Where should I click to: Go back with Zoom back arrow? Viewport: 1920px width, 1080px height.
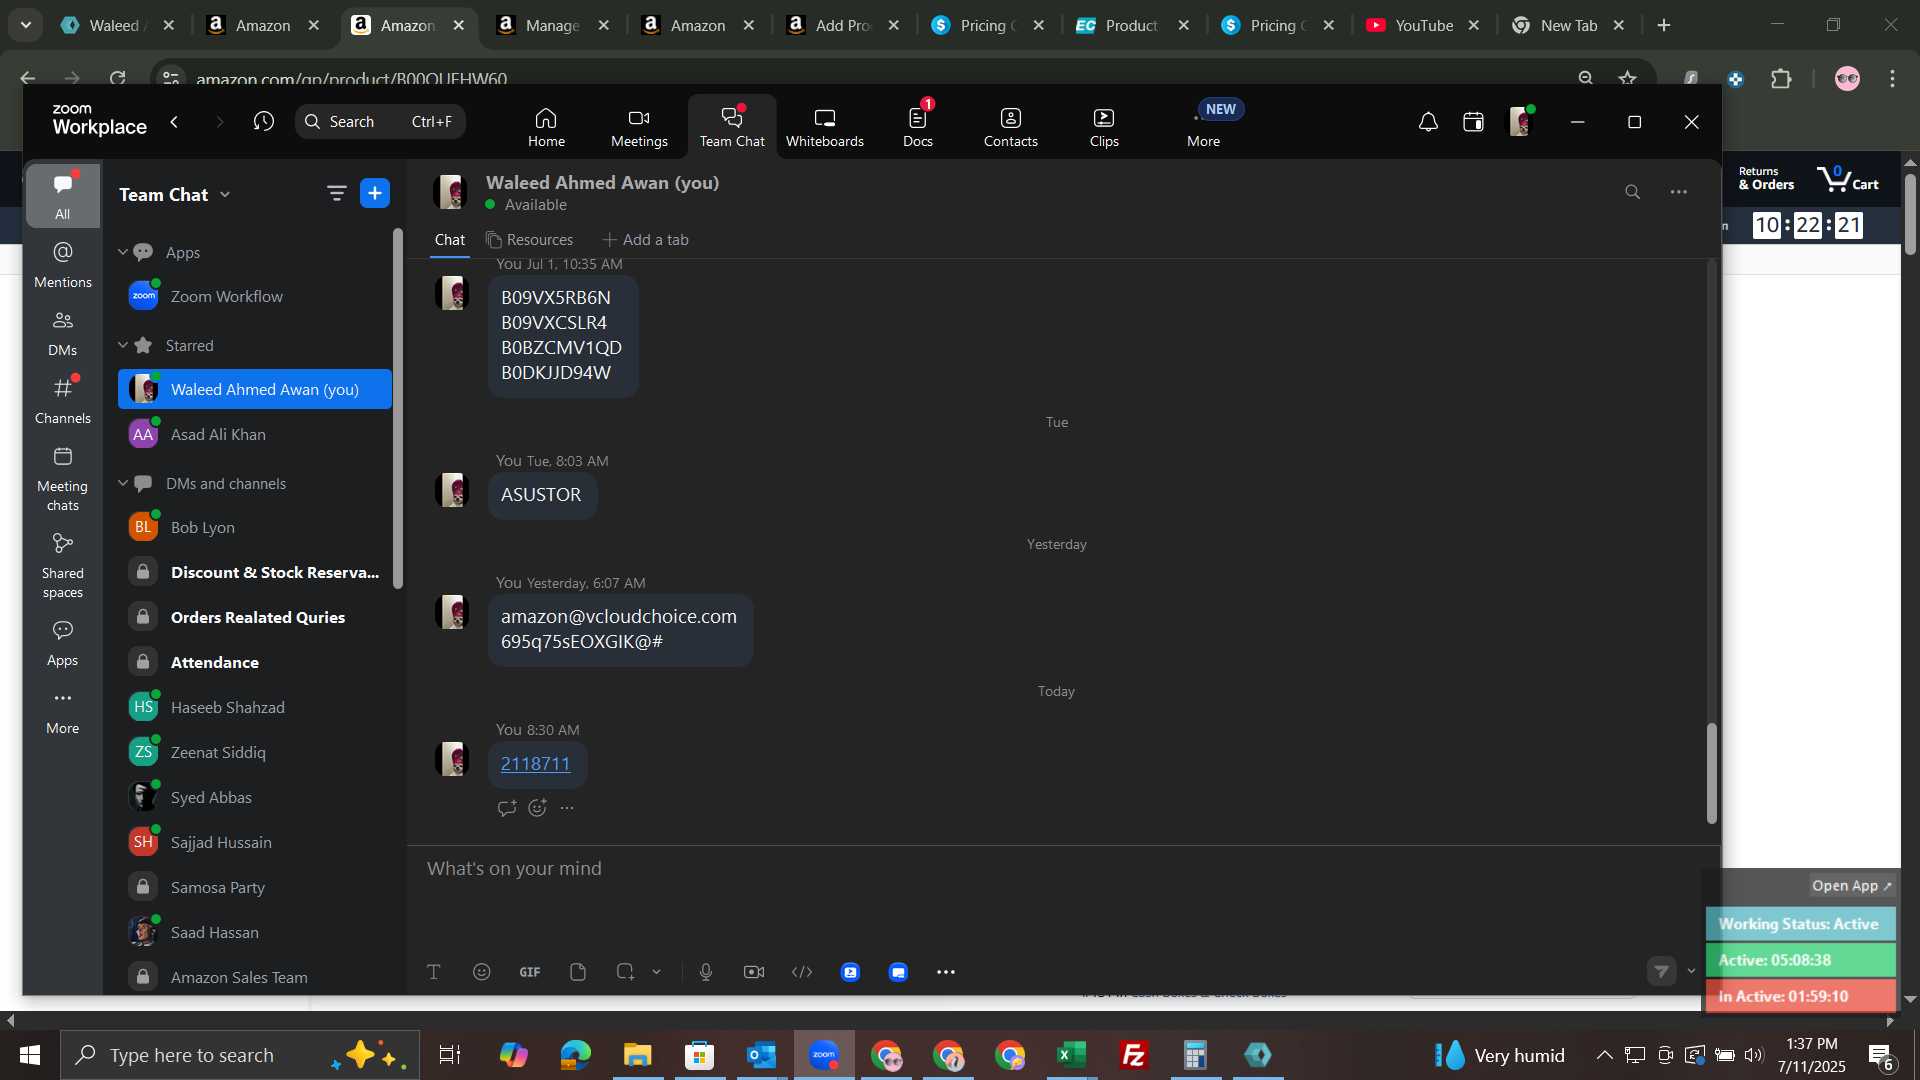pyautogui.click(x=175, y=122)
